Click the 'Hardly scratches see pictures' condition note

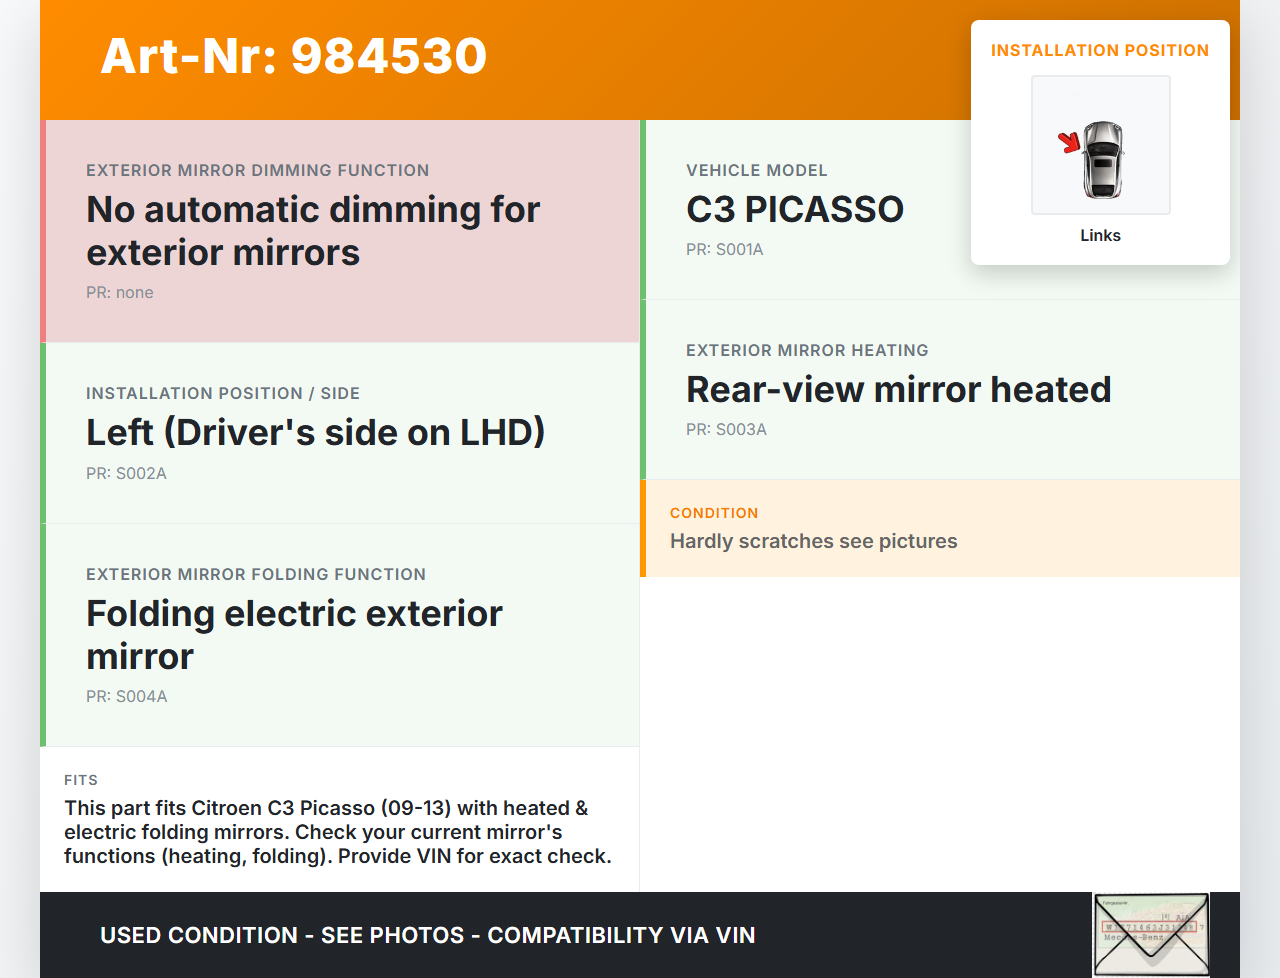point(813,542)
